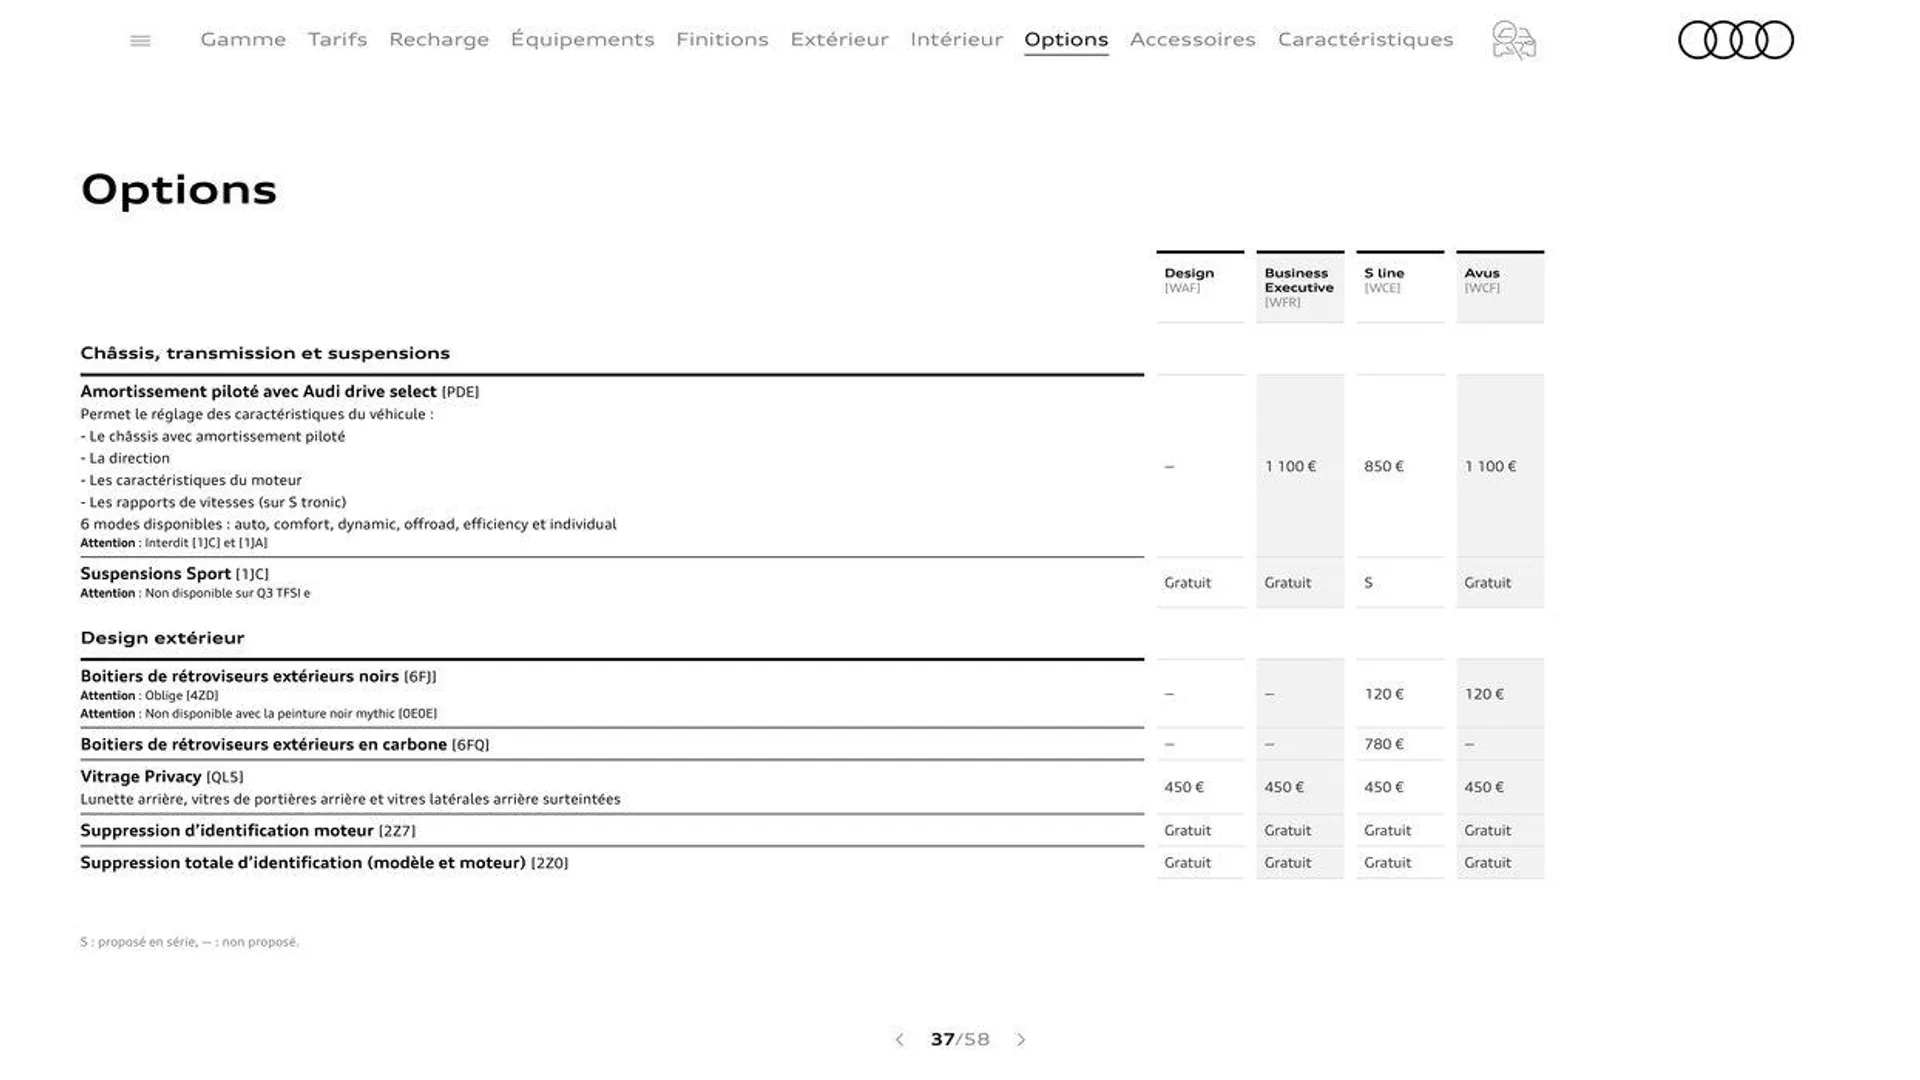Go to next page arrow

(x=1021, y=1040)
